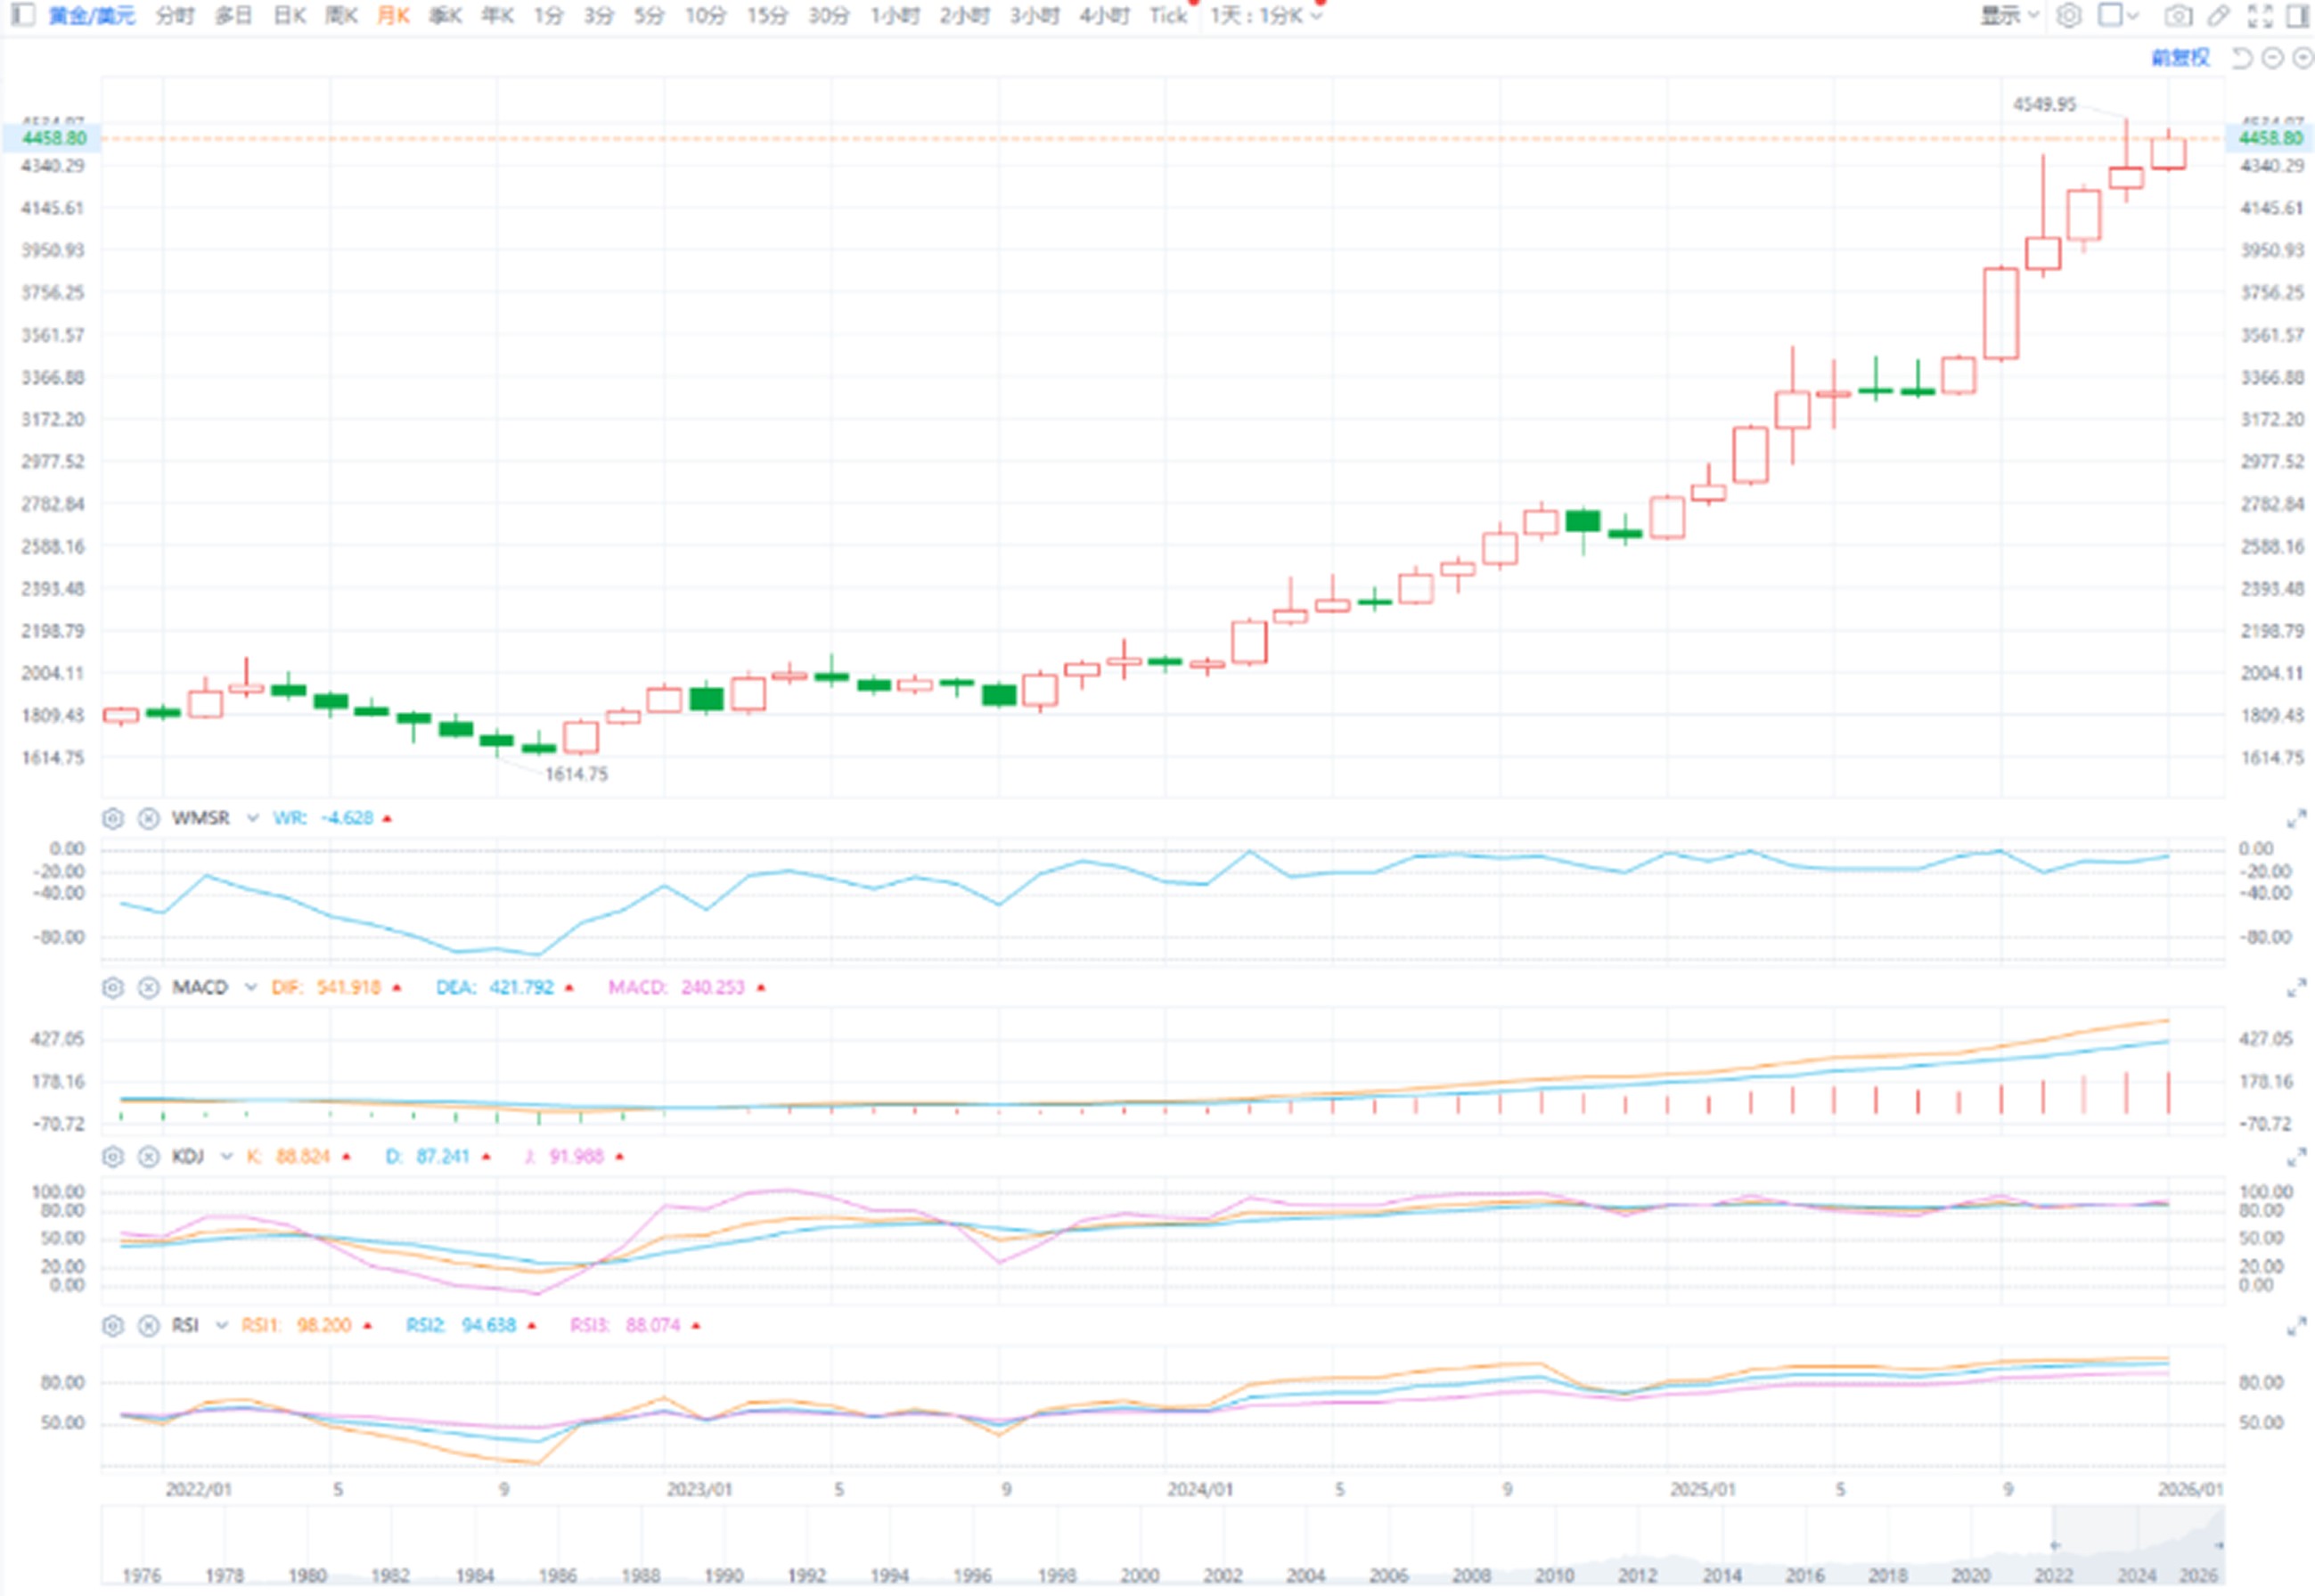Remove the WMSR indicator with its close icon
Viewport: 2315px width, 1596px height.
149,818
